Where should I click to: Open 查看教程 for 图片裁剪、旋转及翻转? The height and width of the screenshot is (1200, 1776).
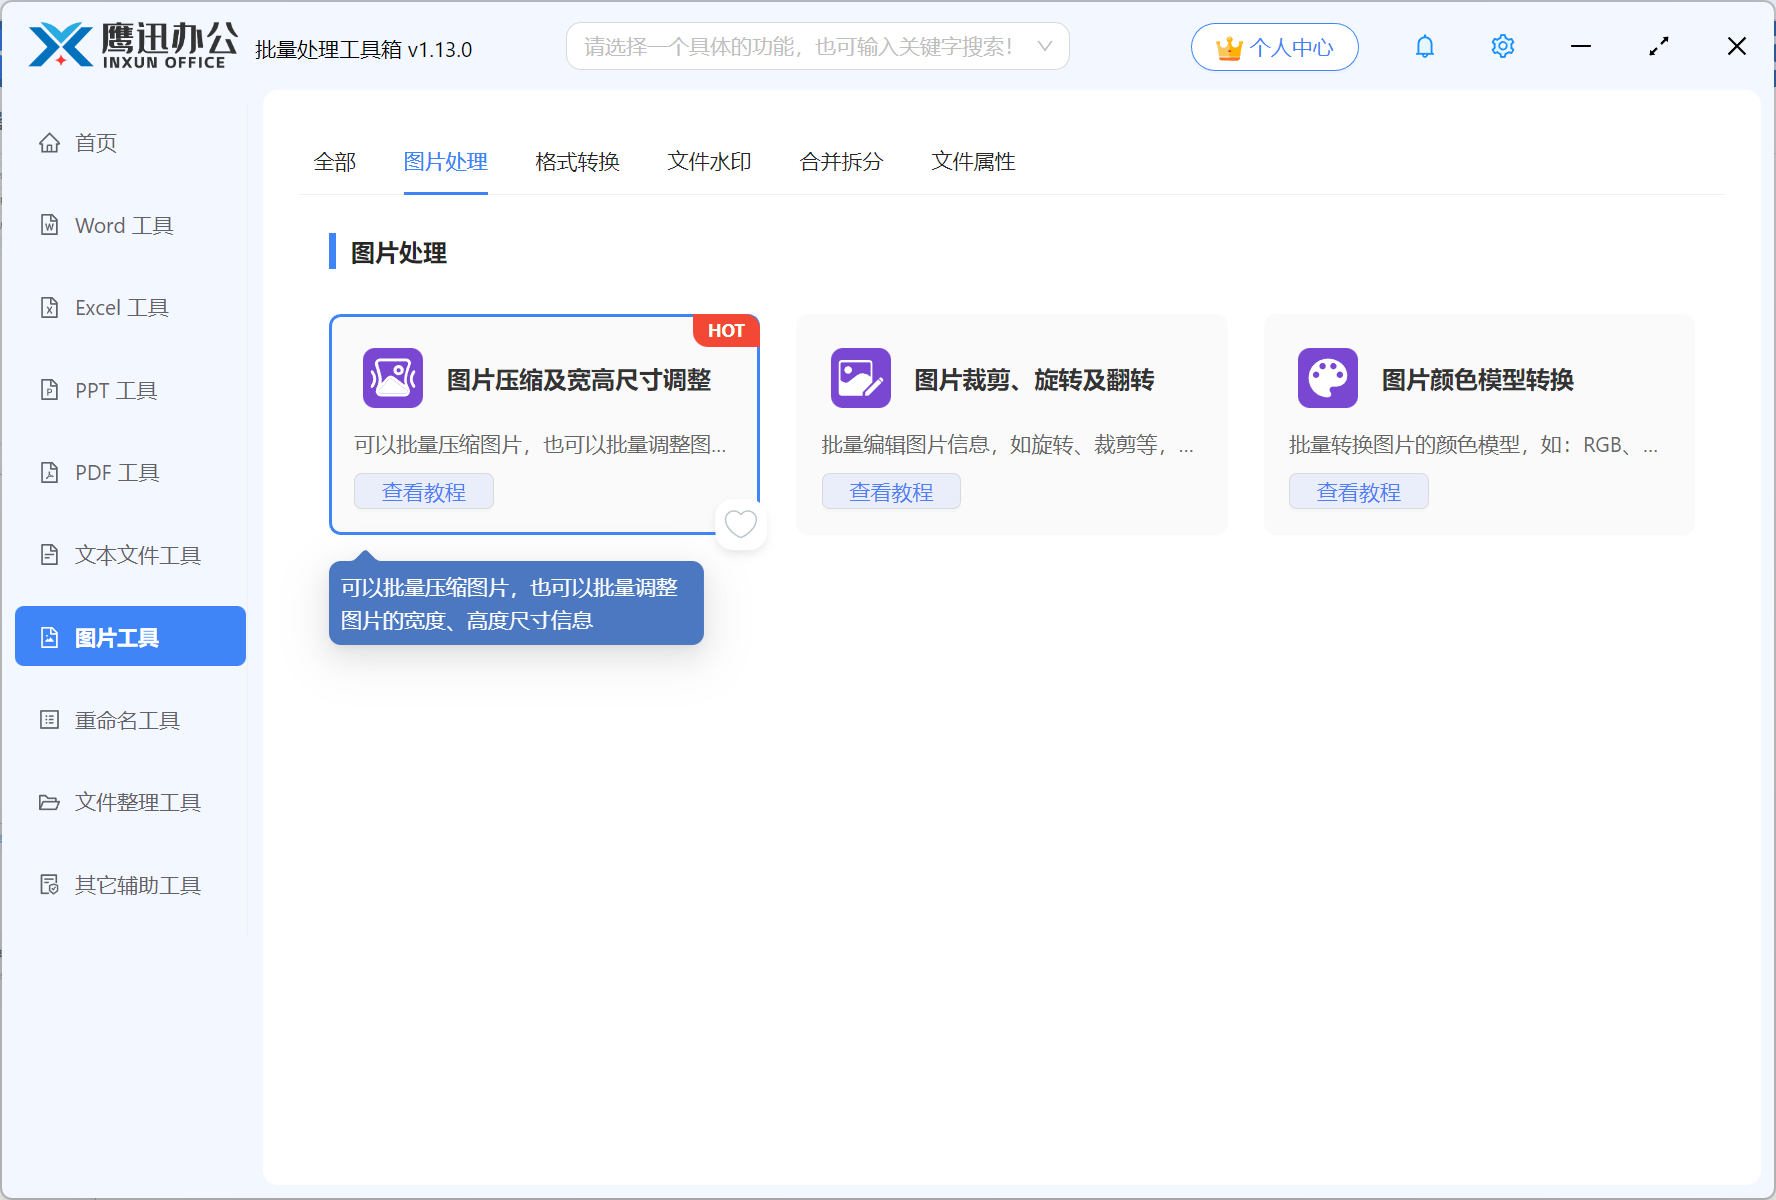click(891, 491)
